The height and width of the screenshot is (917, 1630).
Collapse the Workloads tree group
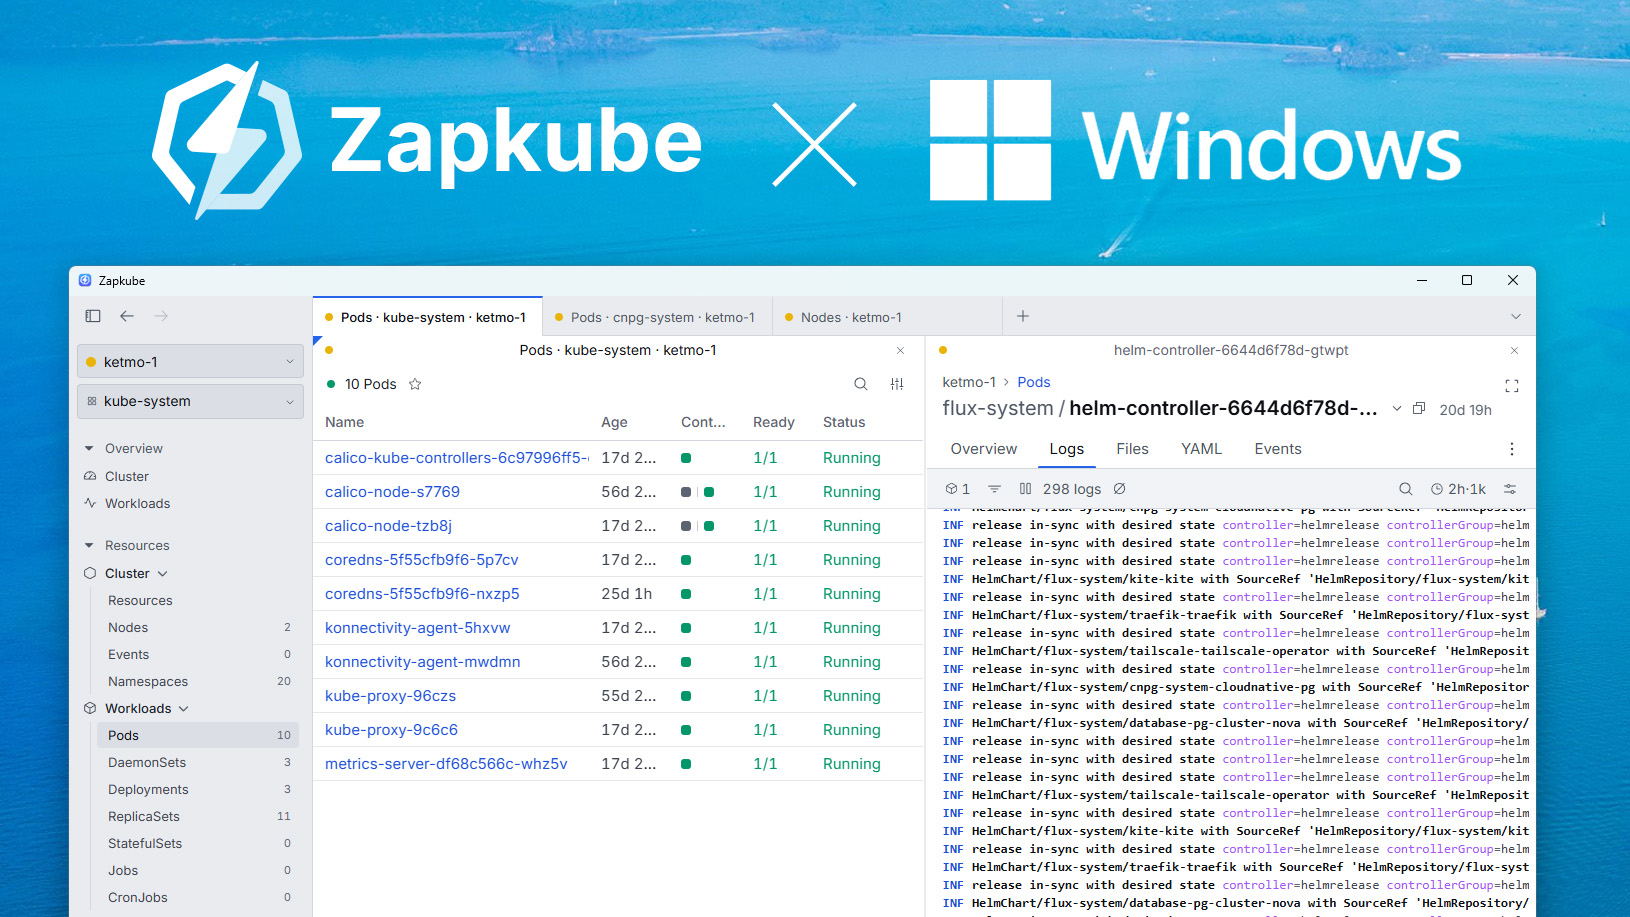(x=183, y=709)
